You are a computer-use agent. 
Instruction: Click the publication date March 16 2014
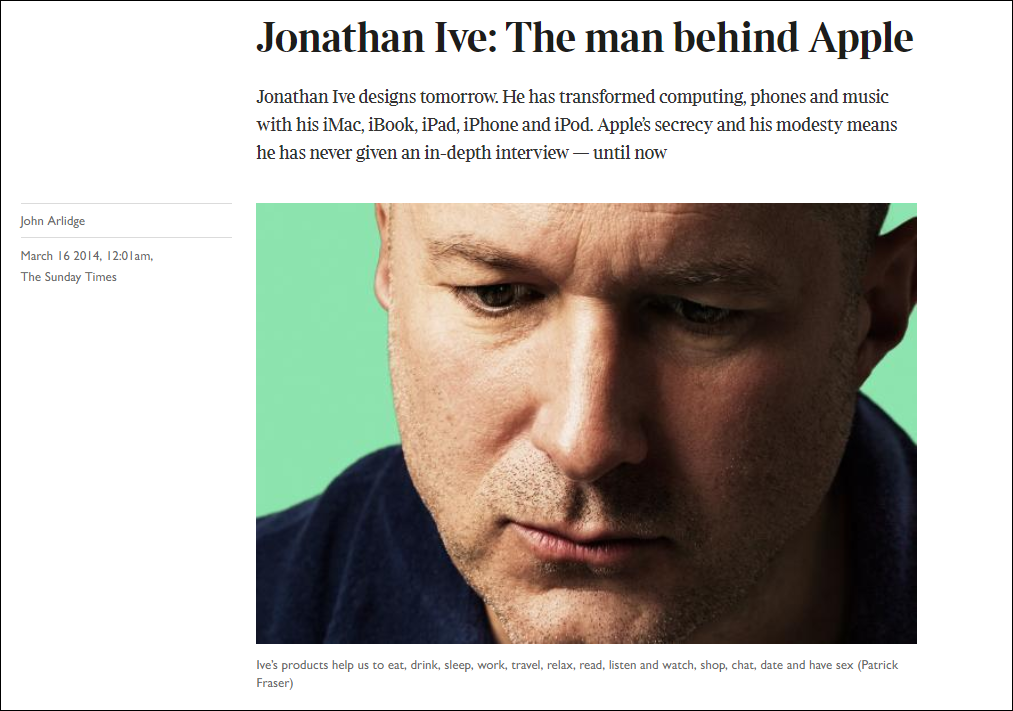point(61,256)
